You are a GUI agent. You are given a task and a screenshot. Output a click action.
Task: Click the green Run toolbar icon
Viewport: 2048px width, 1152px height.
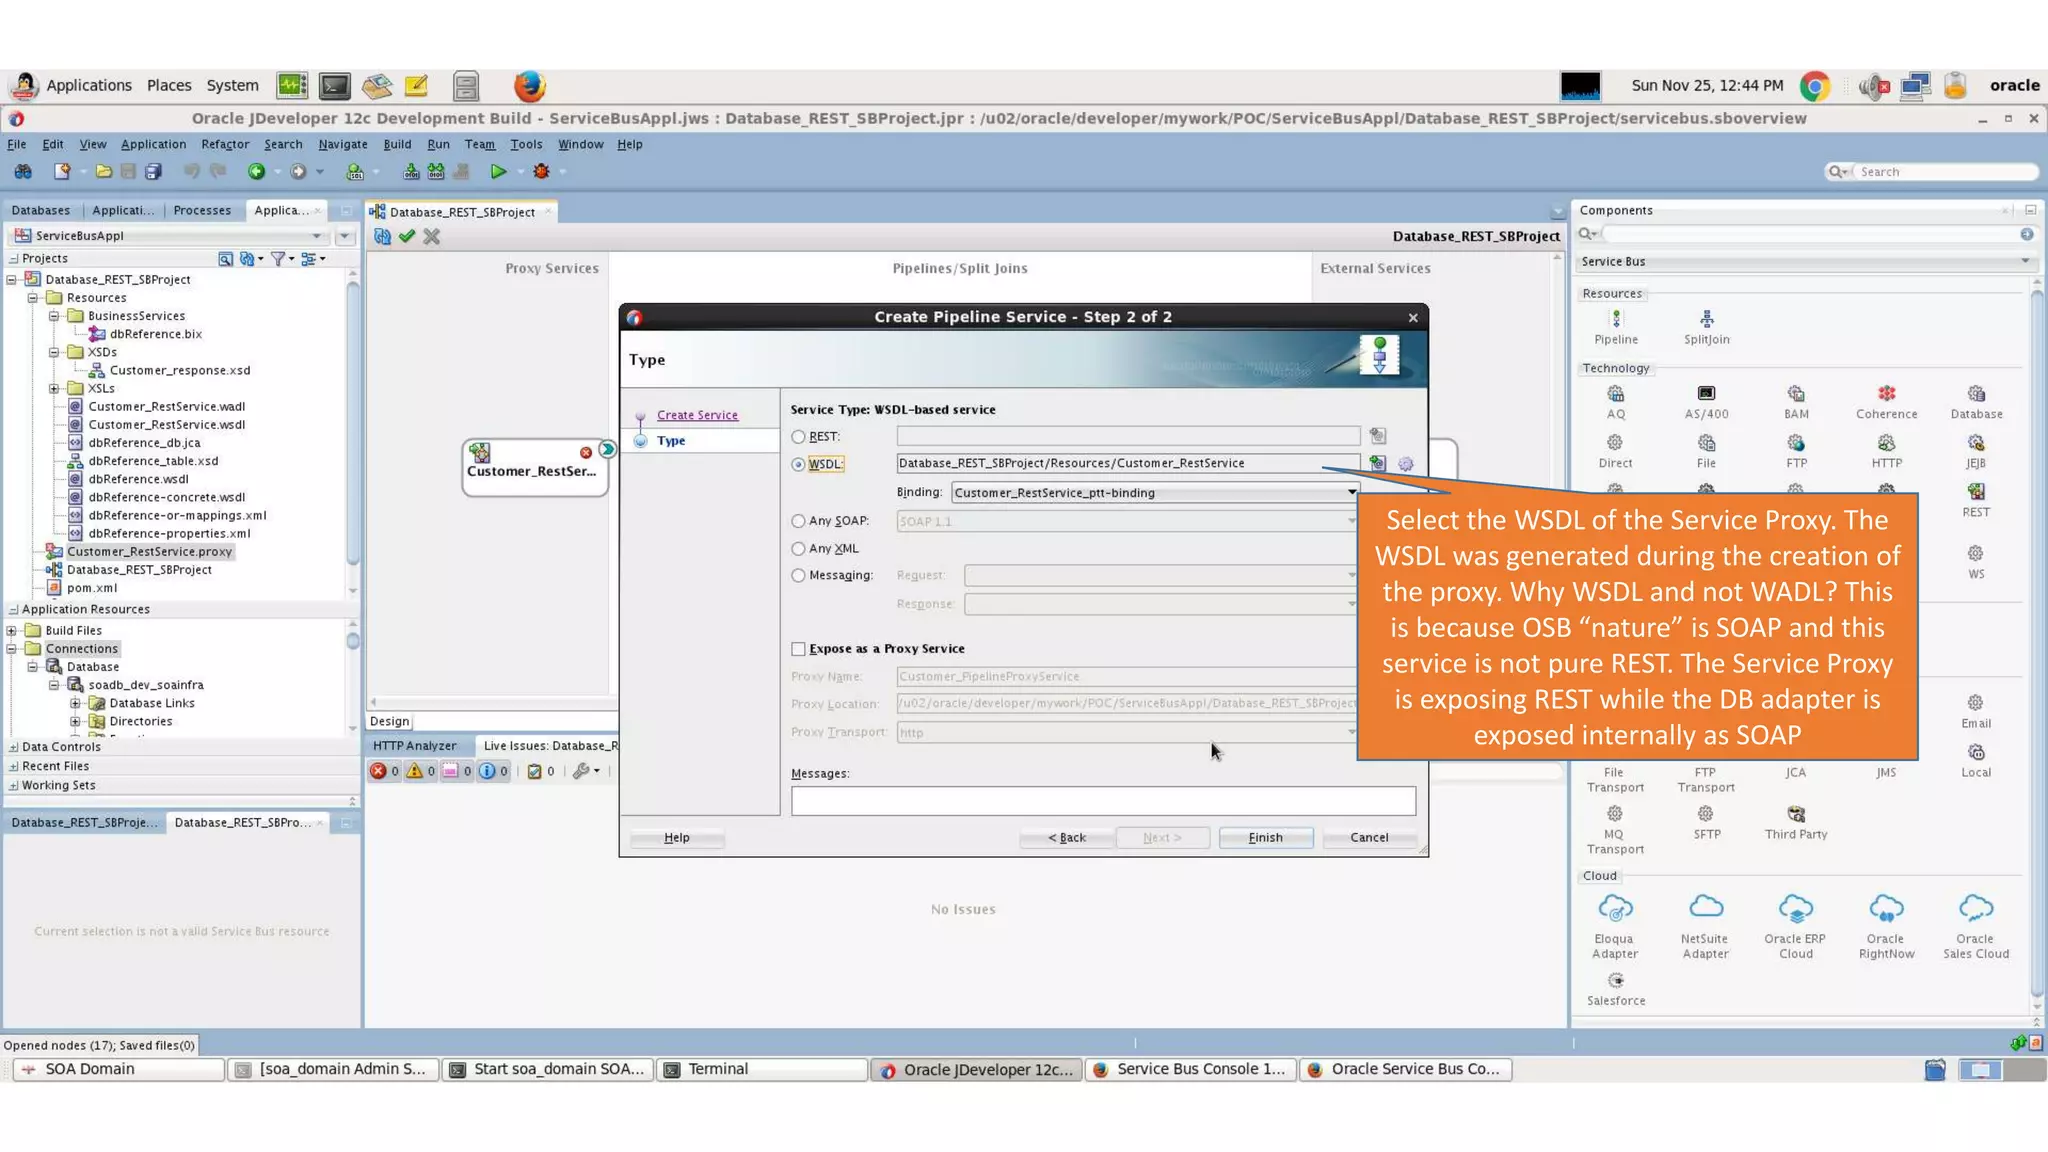pos(497,172)
